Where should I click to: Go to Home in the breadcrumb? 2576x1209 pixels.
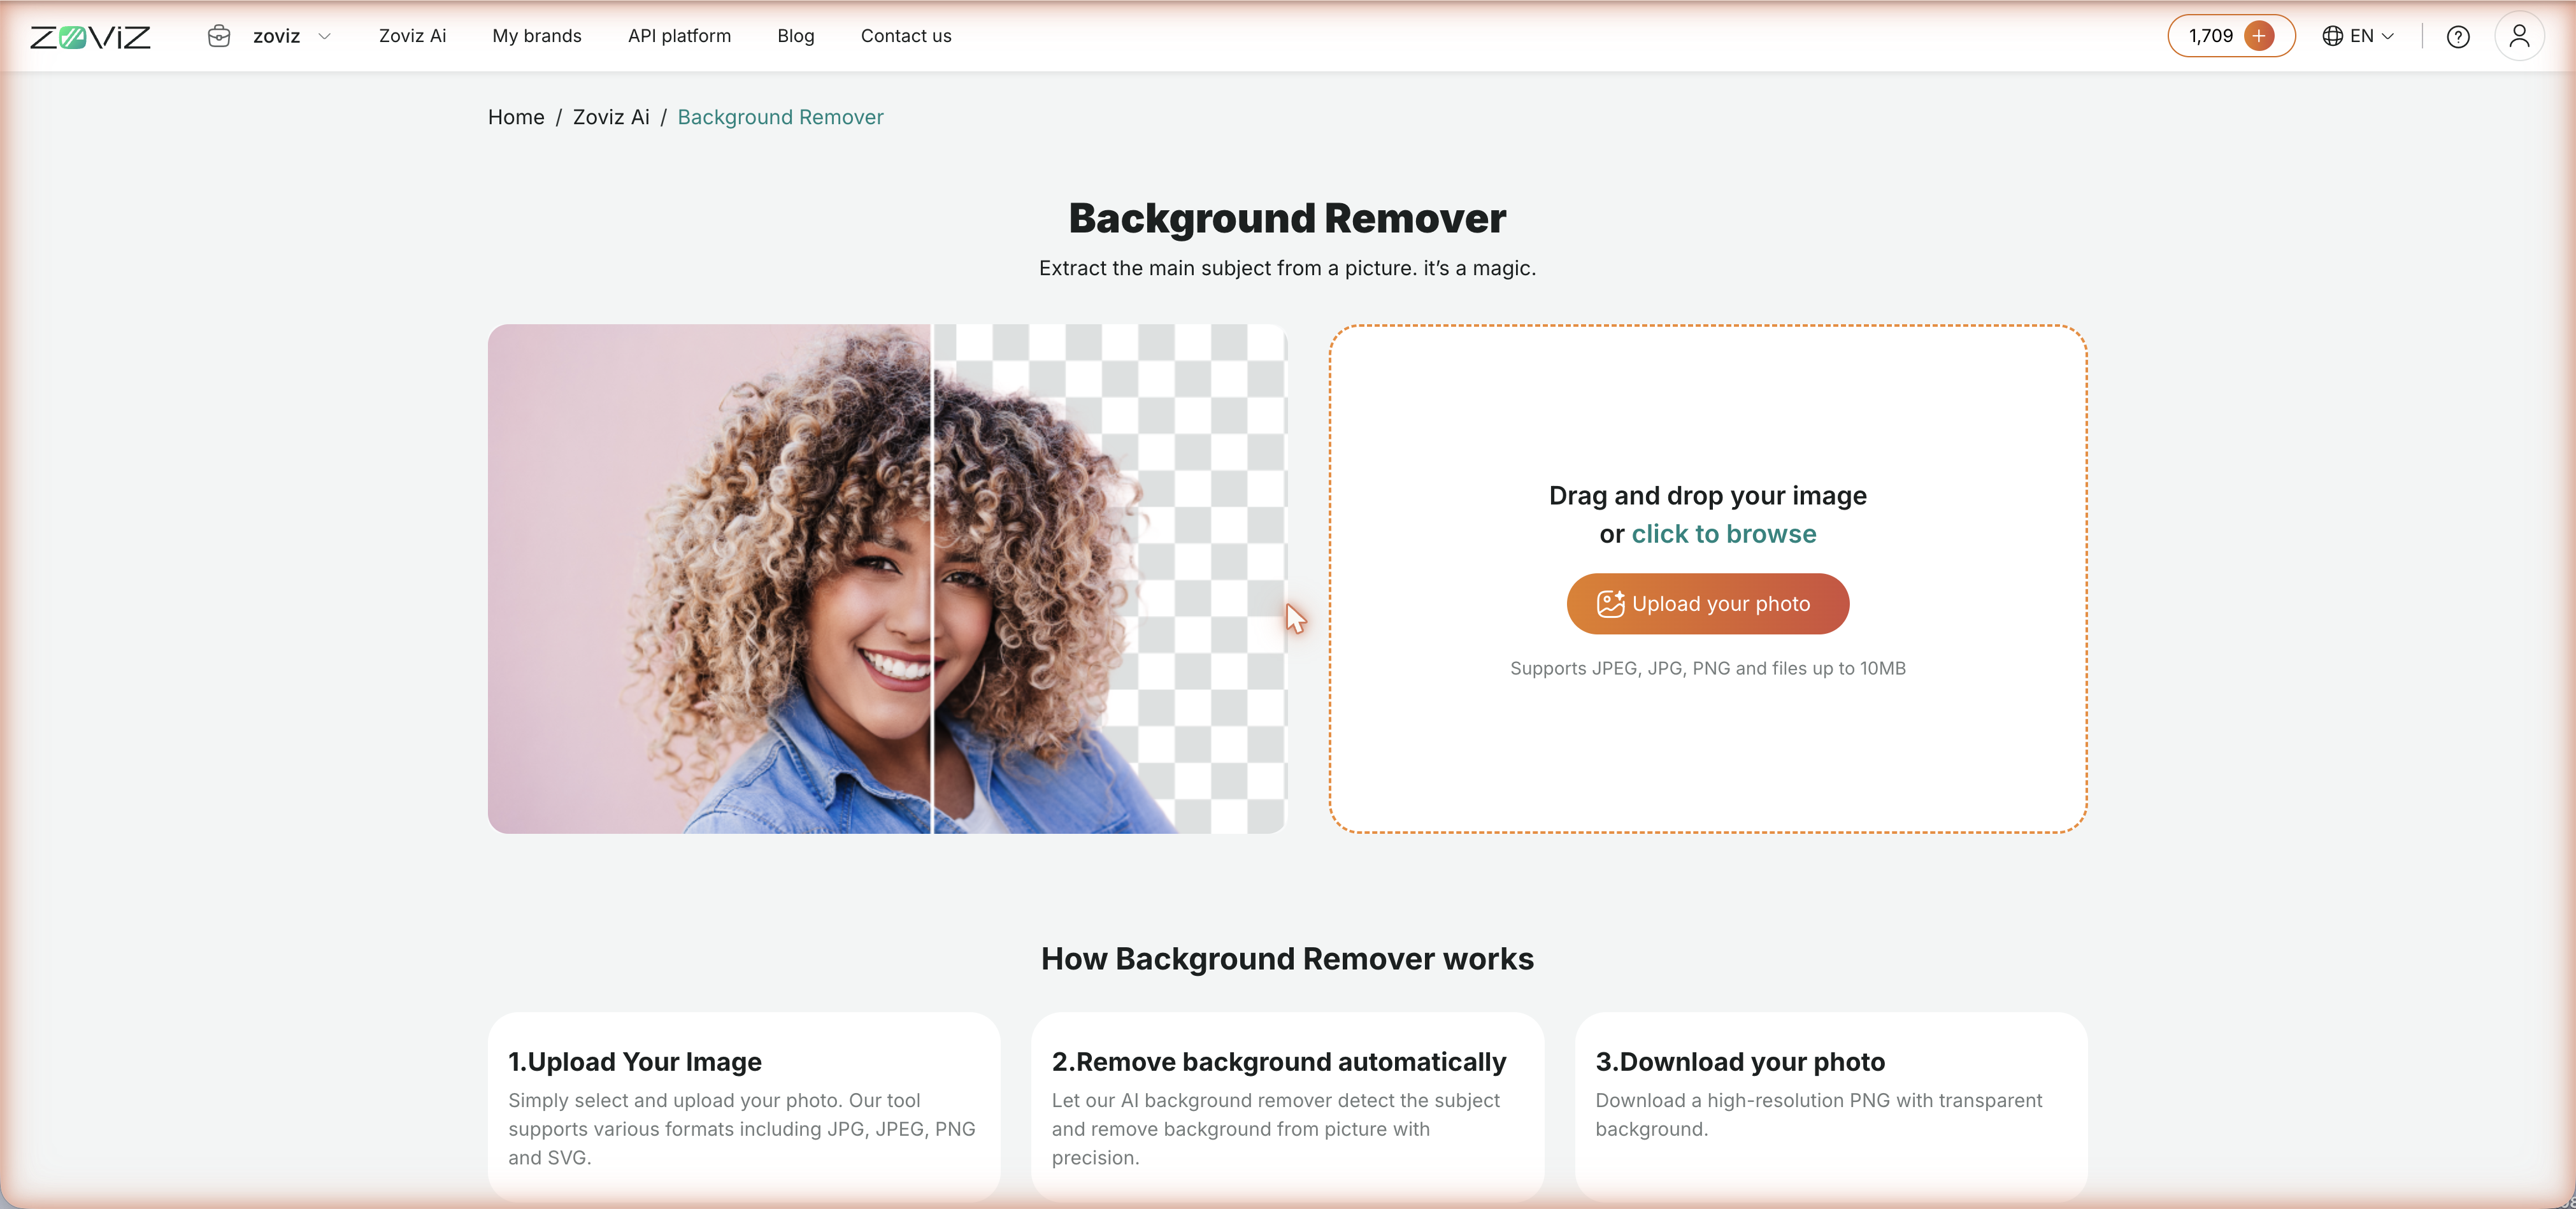pyautogui.click(x=516, y=117)
